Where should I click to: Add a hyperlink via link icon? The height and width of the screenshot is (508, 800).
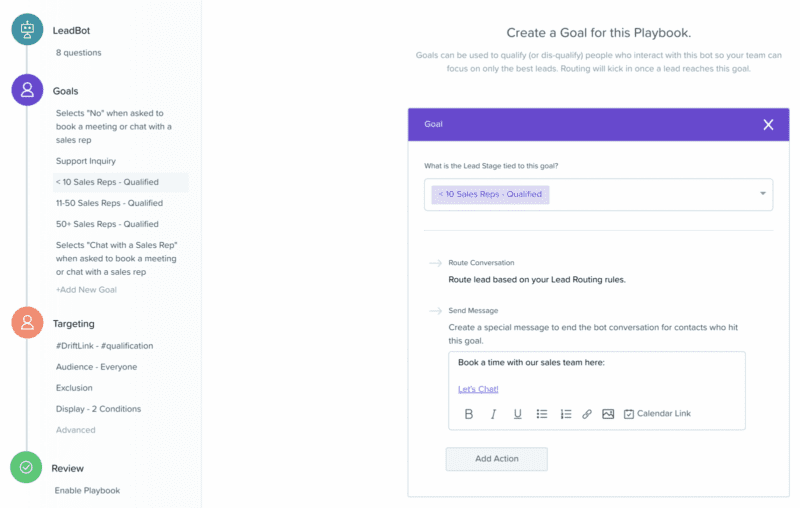[x=587, y=414]
